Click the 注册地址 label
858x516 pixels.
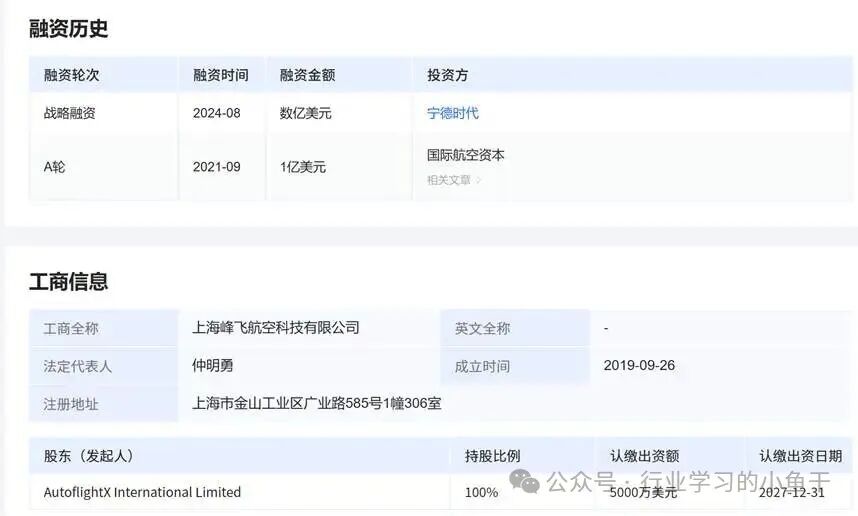tap(71, 404)
